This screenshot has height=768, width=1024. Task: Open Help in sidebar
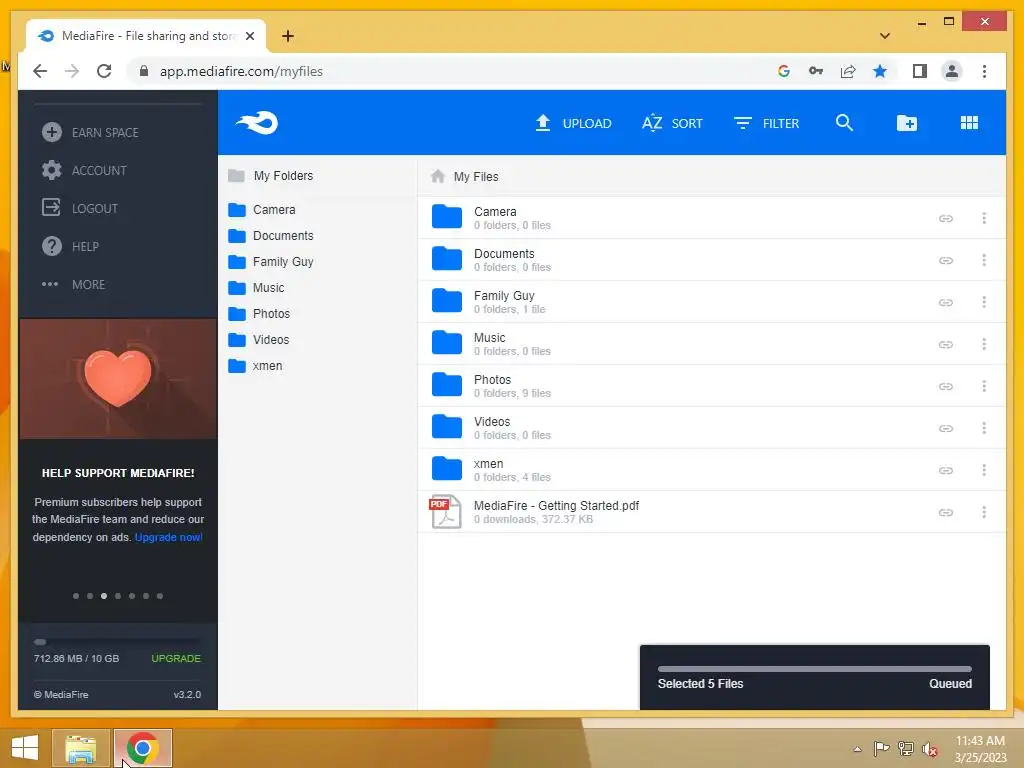pos(70,246)
